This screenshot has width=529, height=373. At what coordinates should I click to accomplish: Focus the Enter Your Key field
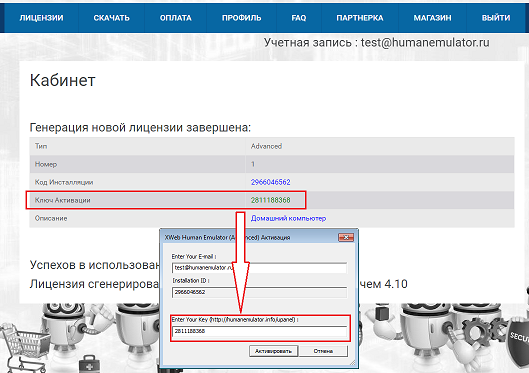tap(259, 331)
